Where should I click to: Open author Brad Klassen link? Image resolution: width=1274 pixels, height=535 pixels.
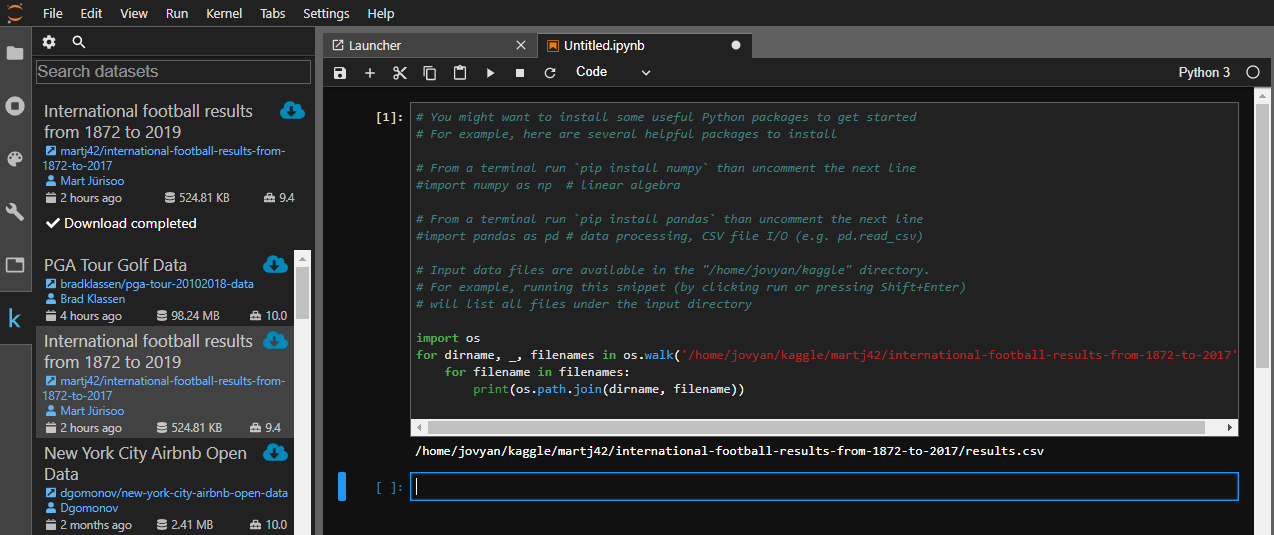click(95, 299)
